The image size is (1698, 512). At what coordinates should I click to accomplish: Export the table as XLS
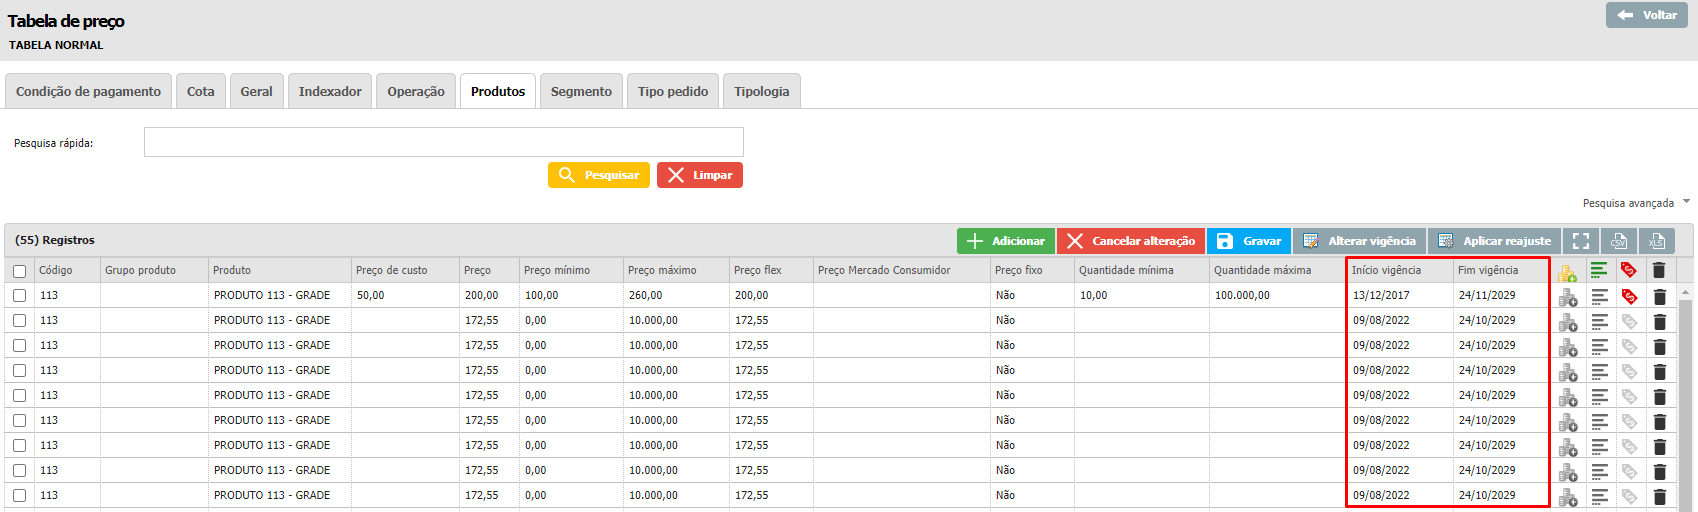[x=1657, y=241]
